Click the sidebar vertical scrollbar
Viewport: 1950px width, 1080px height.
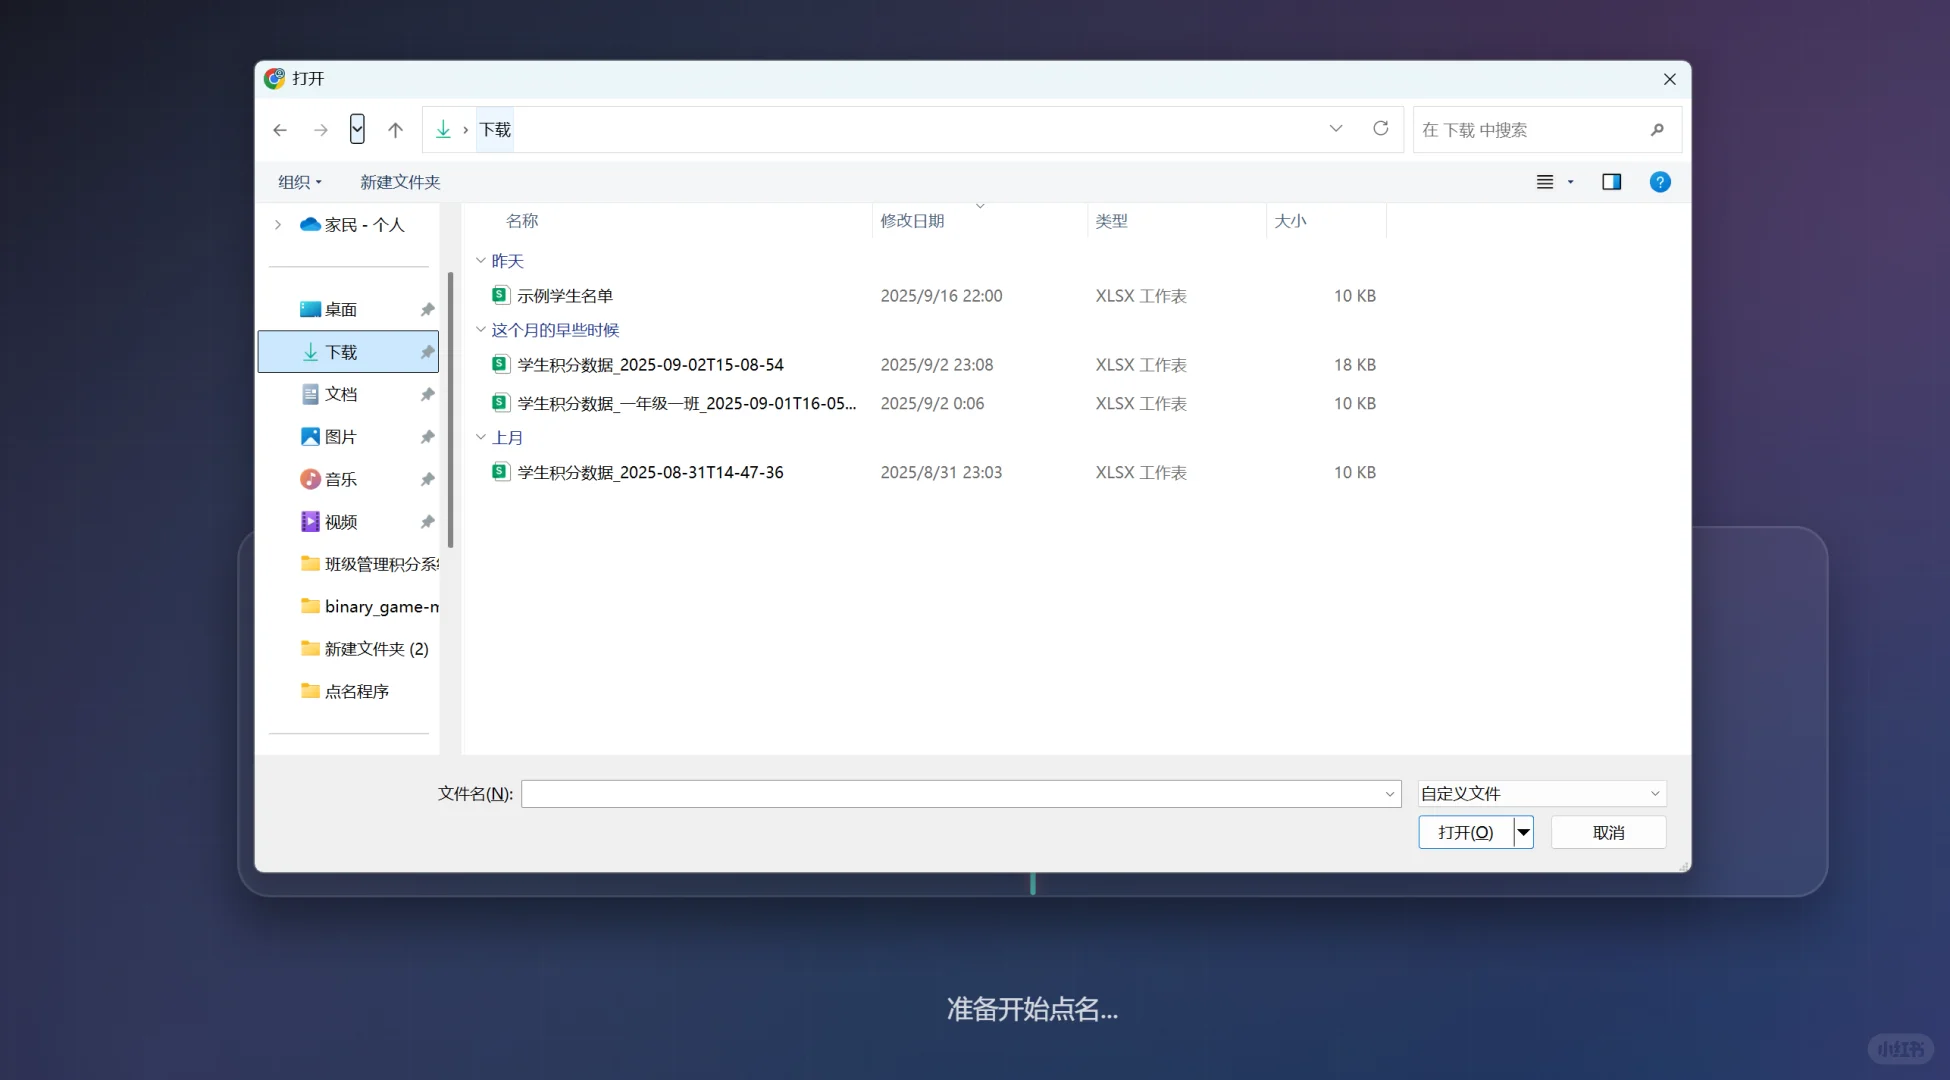pyautogui.click(x=450, y=410)
